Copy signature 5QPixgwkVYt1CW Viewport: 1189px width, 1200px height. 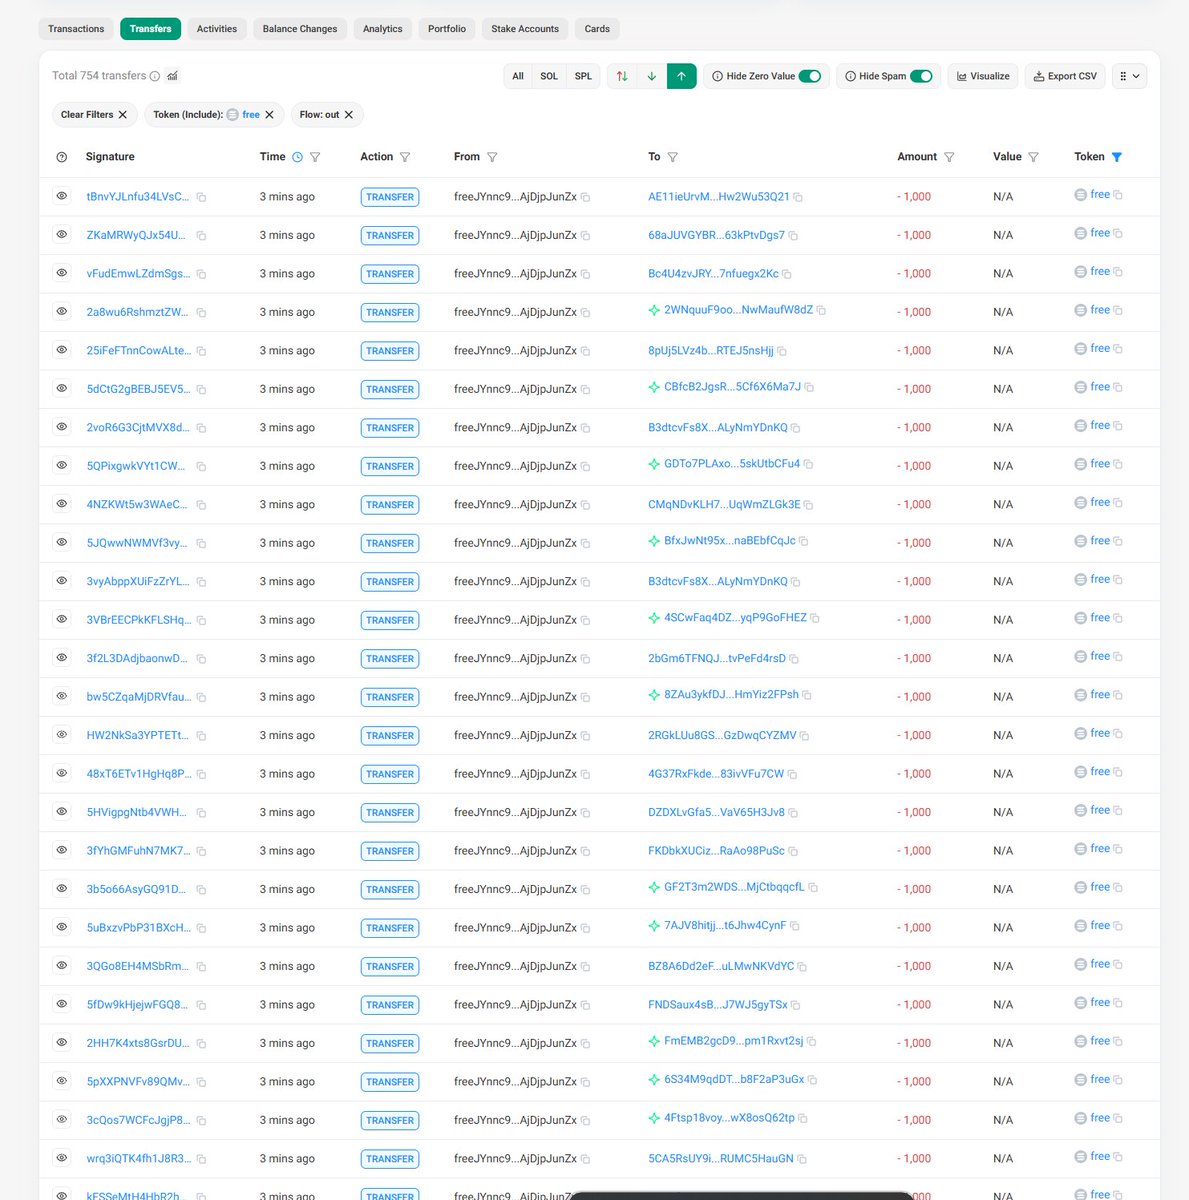(x=201, y=467)
